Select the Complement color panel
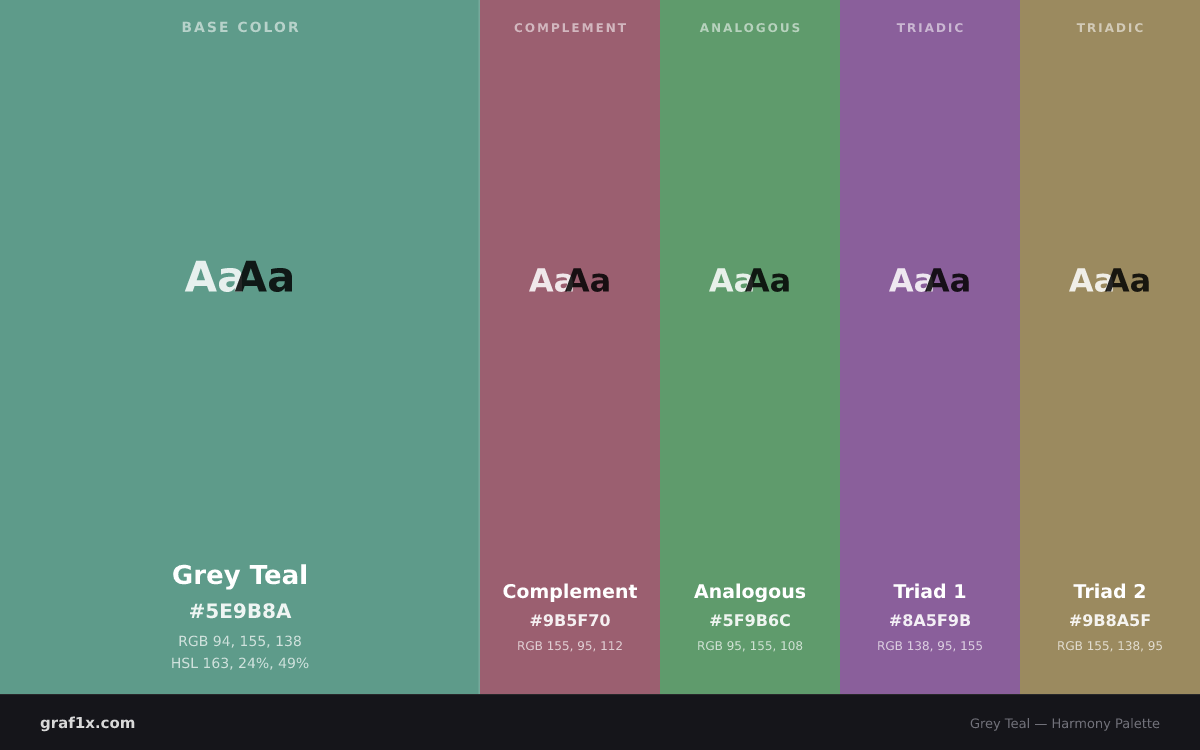Image resolution: width=1200 pixels, height=750 pixels. (x=570, y=347)
